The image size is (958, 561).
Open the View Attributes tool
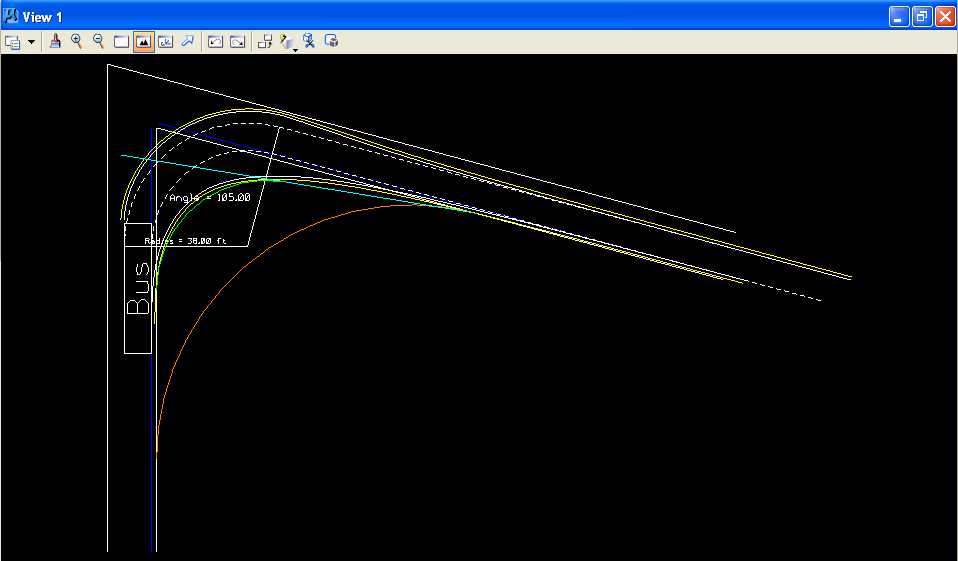pyautogui.click(x=13, y=42)
